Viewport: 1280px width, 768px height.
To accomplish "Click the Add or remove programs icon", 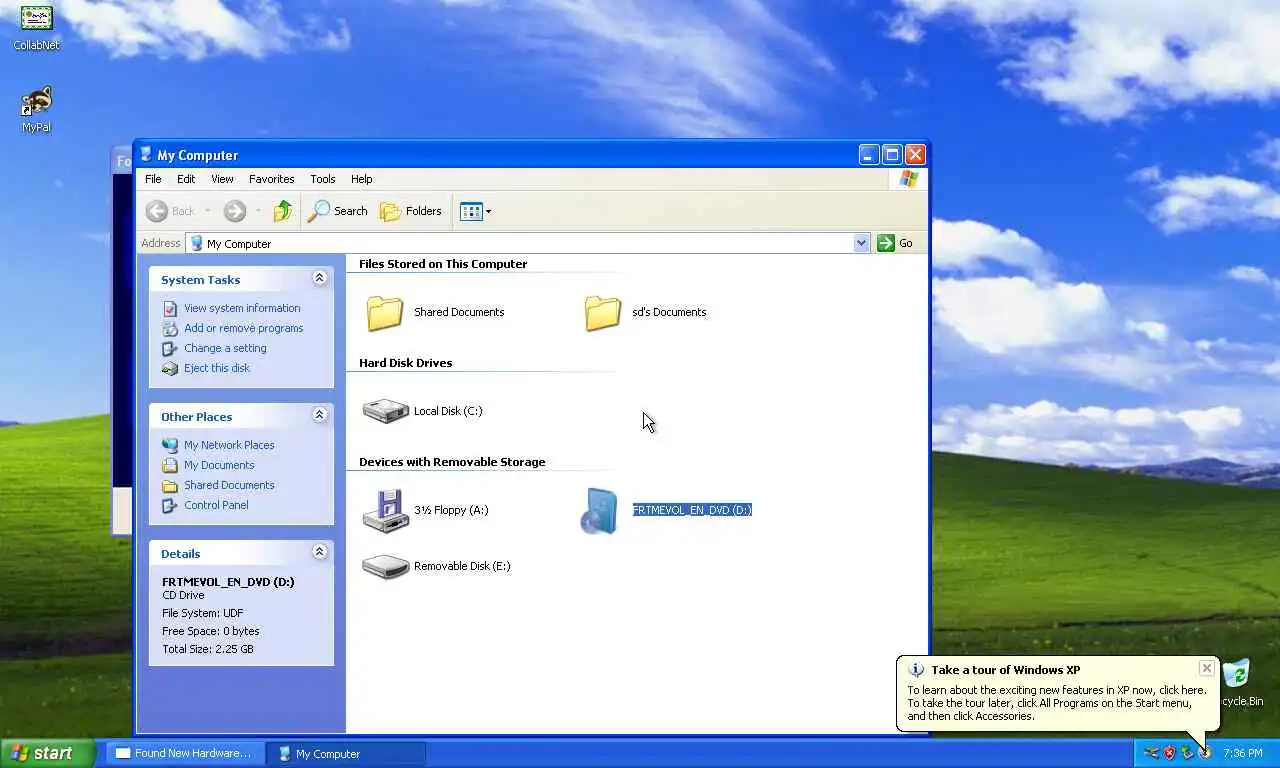I will click(170, 328).
